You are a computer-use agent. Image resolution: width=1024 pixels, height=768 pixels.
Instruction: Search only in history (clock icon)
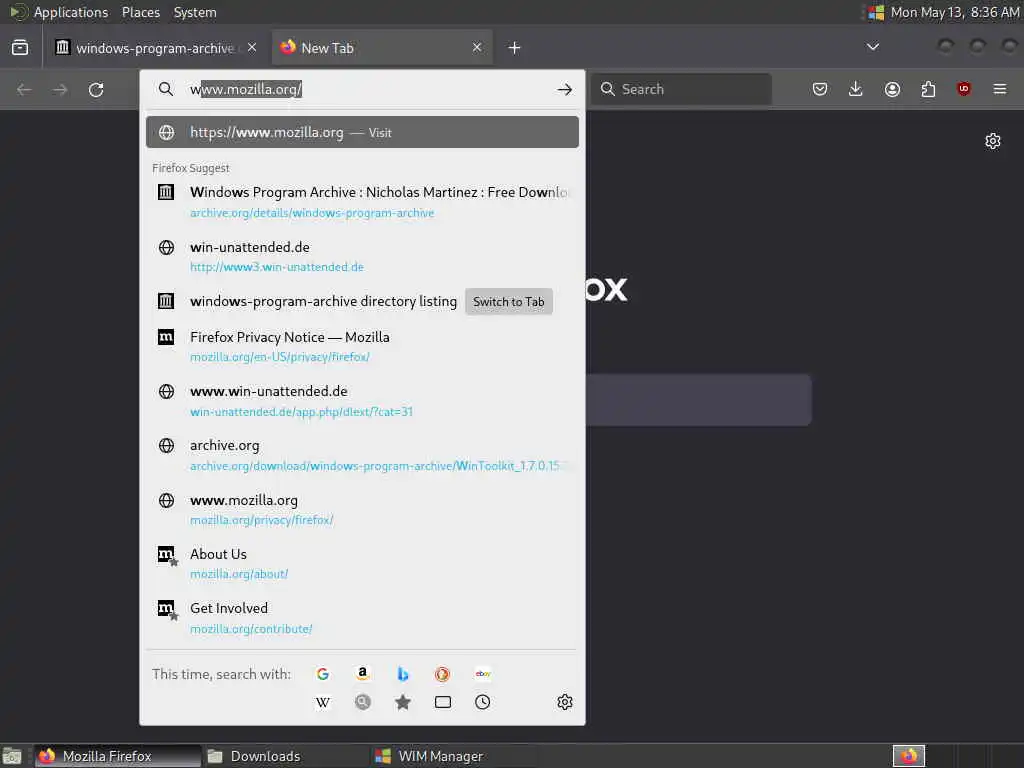[483, 702]
